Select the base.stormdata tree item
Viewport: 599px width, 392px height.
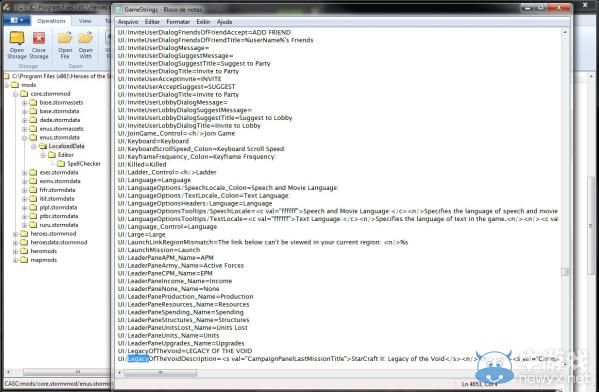[59, 111]
